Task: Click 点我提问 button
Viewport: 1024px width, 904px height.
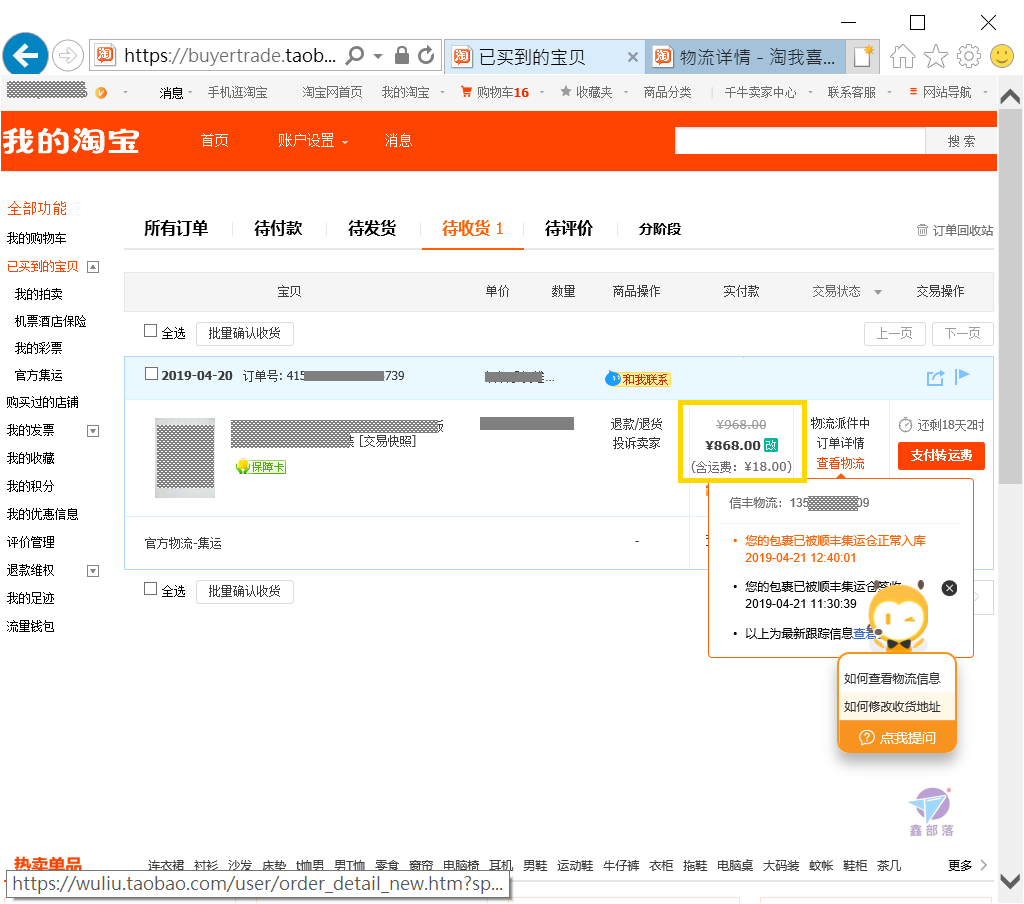Action: click(x=897, y=737)
